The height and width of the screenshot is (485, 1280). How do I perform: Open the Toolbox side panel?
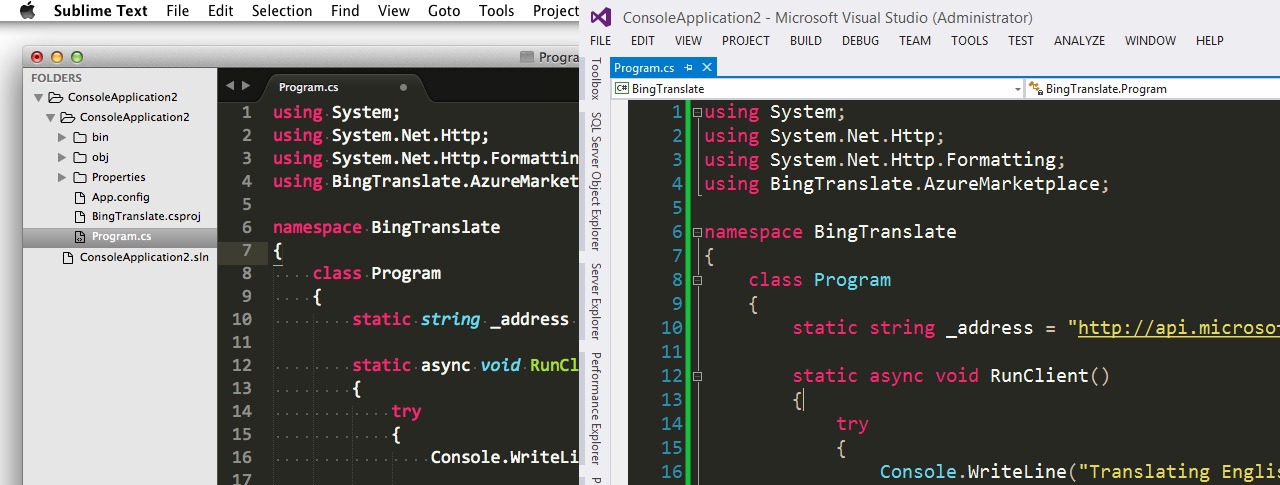pos(595,78)
